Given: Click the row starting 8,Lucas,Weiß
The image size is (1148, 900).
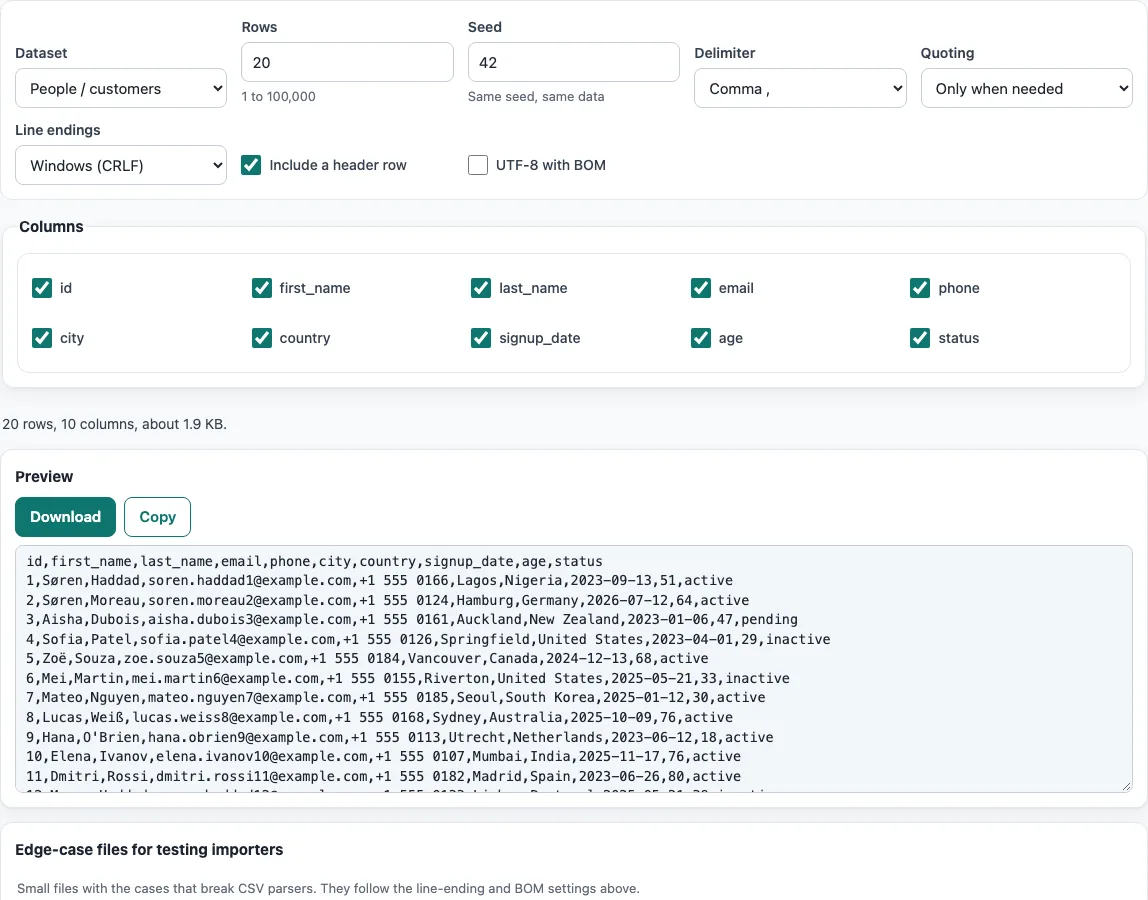Looking at the screenshot, I should click(379, 718).
